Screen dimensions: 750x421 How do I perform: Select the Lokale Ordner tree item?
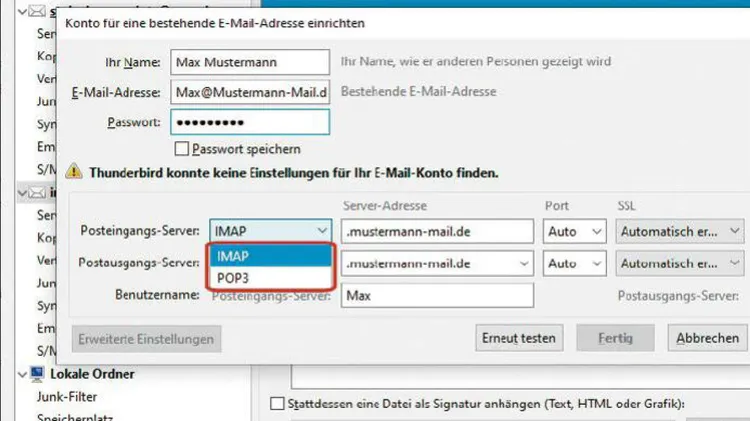[x=92, y=374]
